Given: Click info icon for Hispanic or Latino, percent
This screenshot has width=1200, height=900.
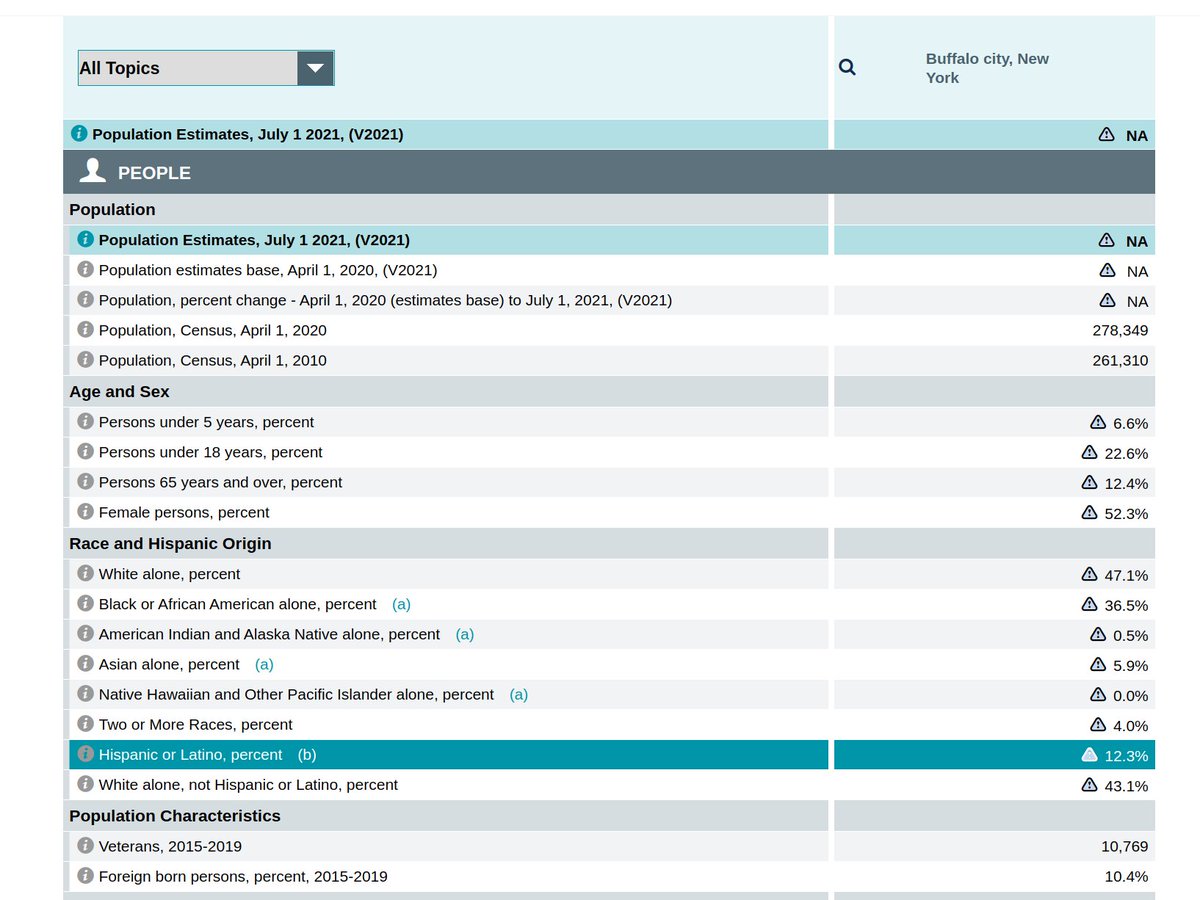Looking at the screenshot, I should point(86,754).
